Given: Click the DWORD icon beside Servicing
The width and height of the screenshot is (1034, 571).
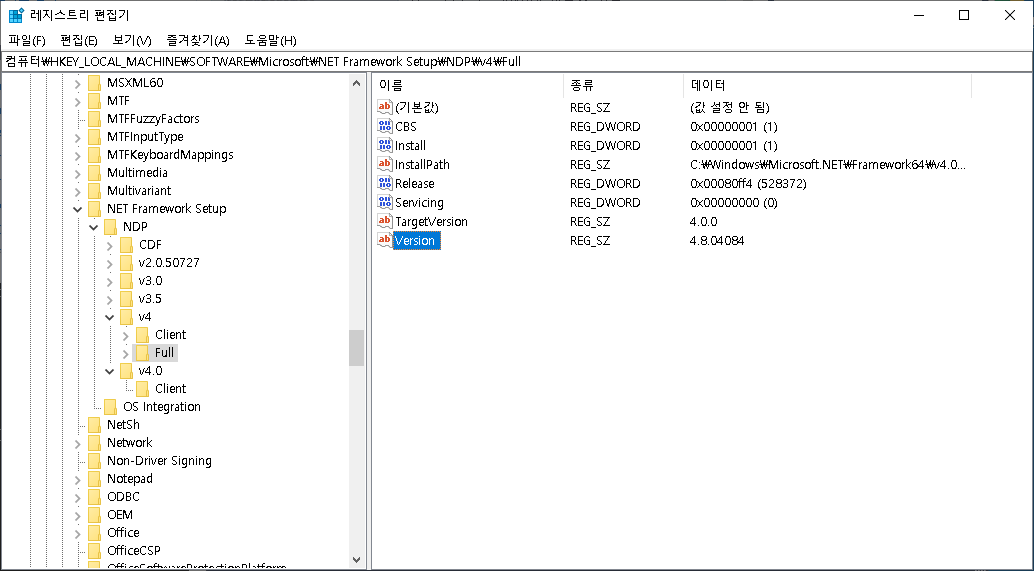Looking at the screenshot, I should pos(384,202).
